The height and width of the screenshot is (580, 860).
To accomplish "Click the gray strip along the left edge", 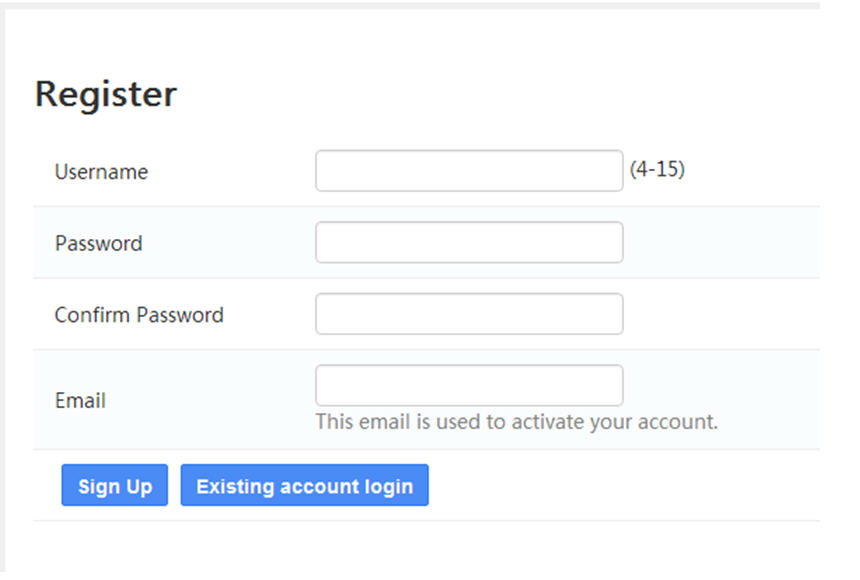I will point(2,291).
